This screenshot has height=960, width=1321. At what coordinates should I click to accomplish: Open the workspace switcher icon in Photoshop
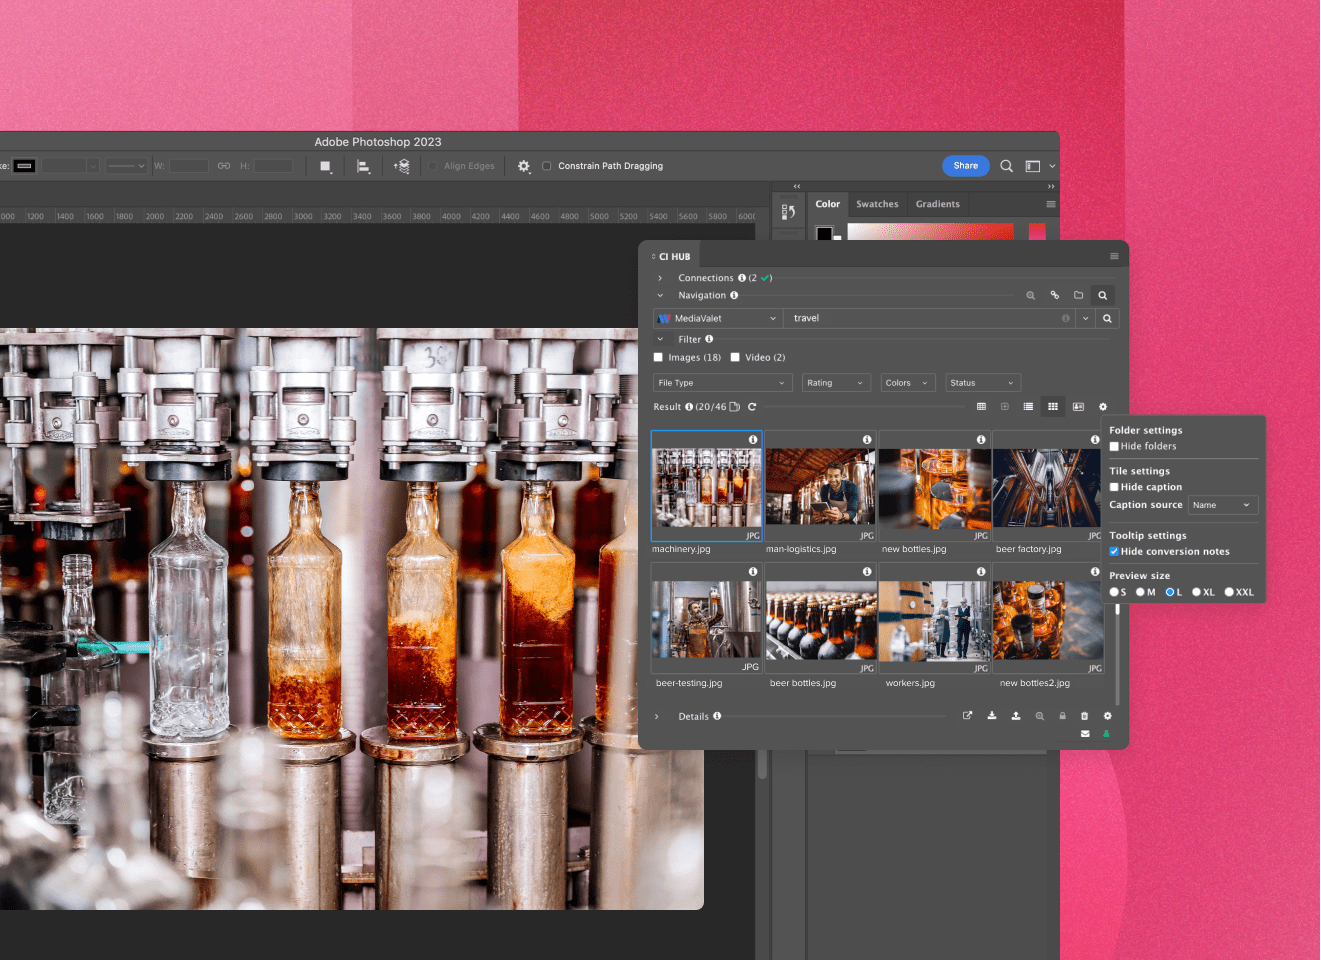point(1033,166)
